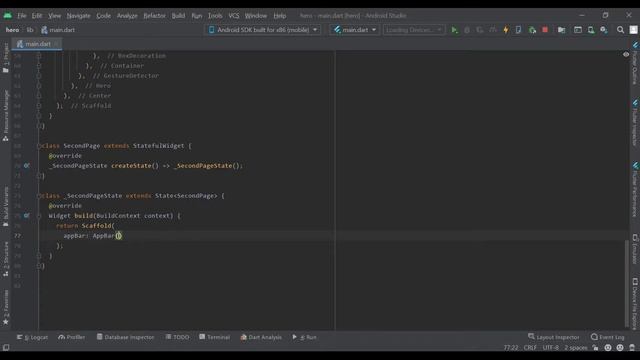
Task: Open the Navigate menu
Action: (78, 16)
